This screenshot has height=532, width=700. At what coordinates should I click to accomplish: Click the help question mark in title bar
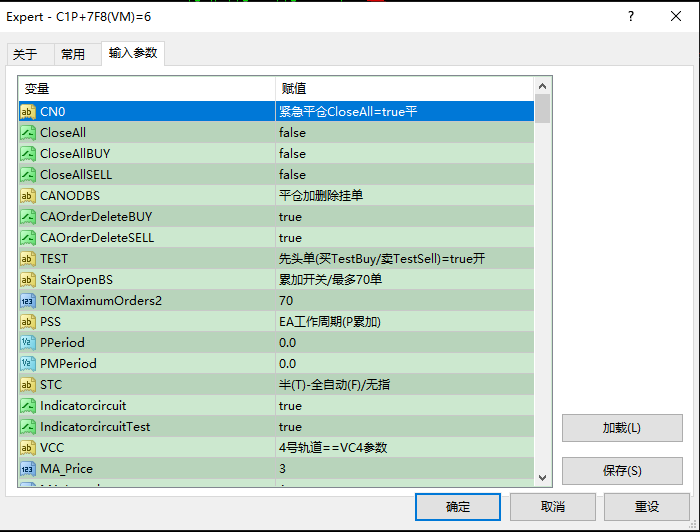(630, 17)
